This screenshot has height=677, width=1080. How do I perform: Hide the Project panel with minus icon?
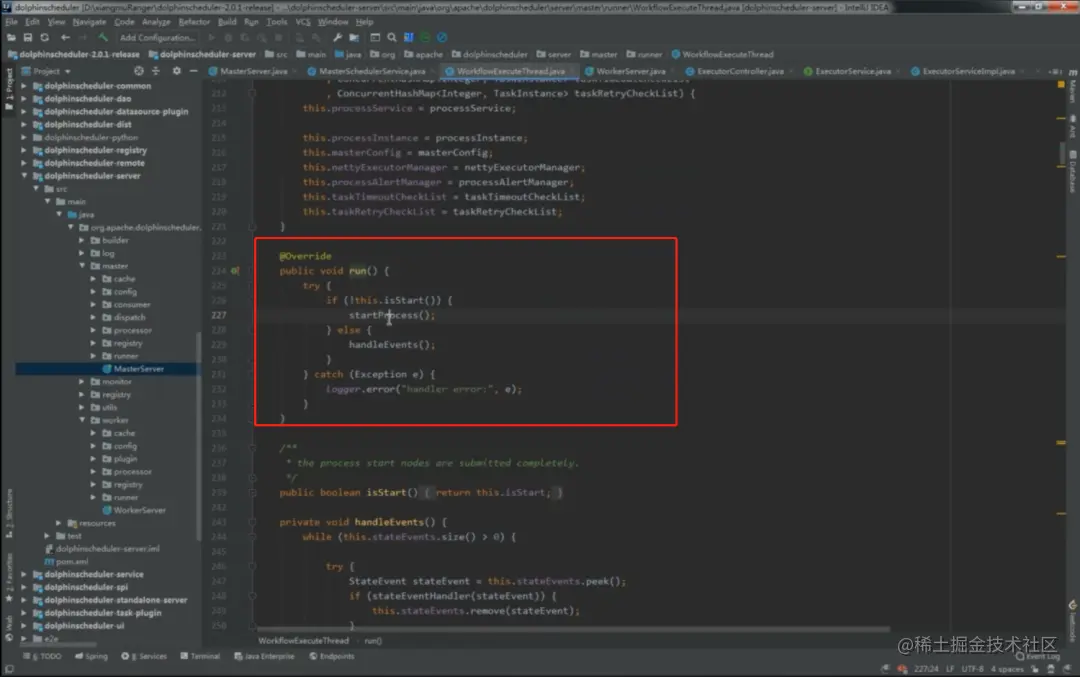tap(194, 71)
